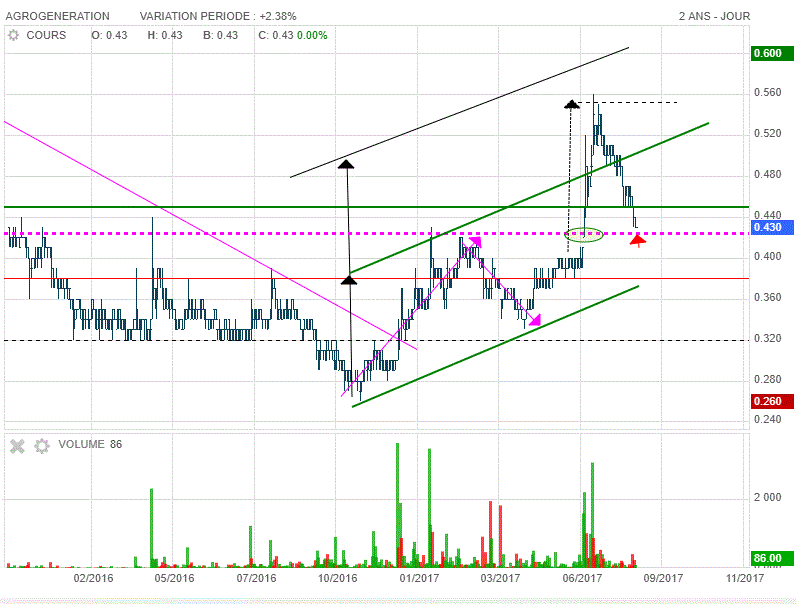The width and height of the screenshot is (797, 604).
Task: Click the 0.560 price axis label
Action: pyautogui.click(x=768, y=93)
